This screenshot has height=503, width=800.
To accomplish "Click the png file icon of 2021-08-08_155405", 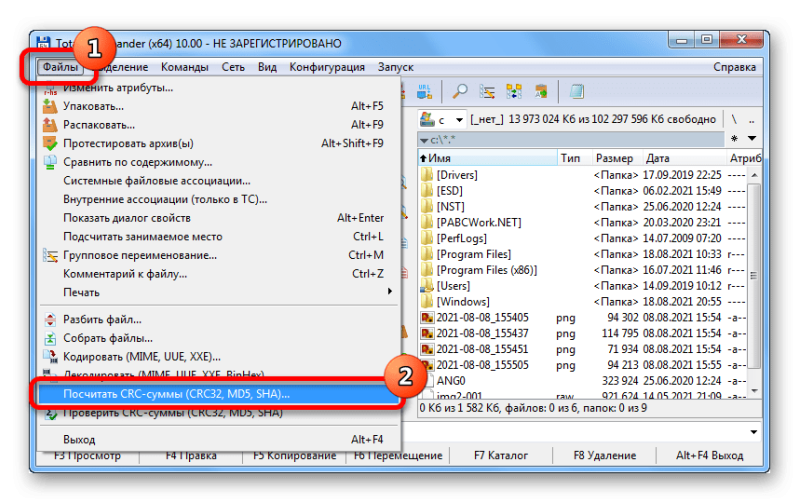I will [427, 318].
